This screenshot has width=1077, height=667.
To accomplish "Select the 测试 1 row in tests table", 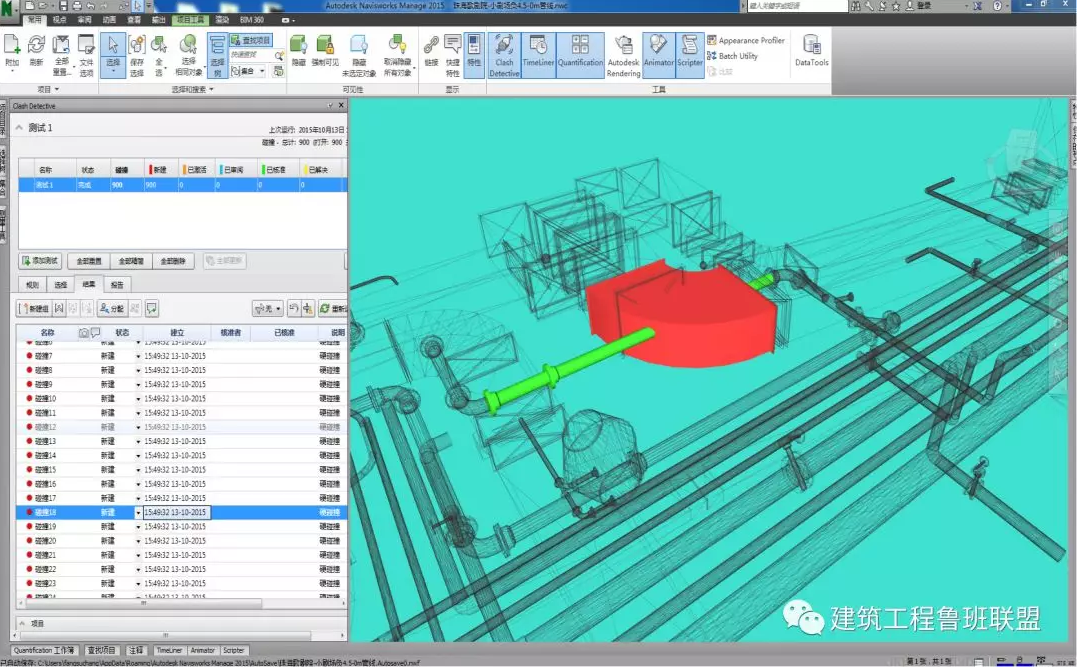I will point(182,185).
